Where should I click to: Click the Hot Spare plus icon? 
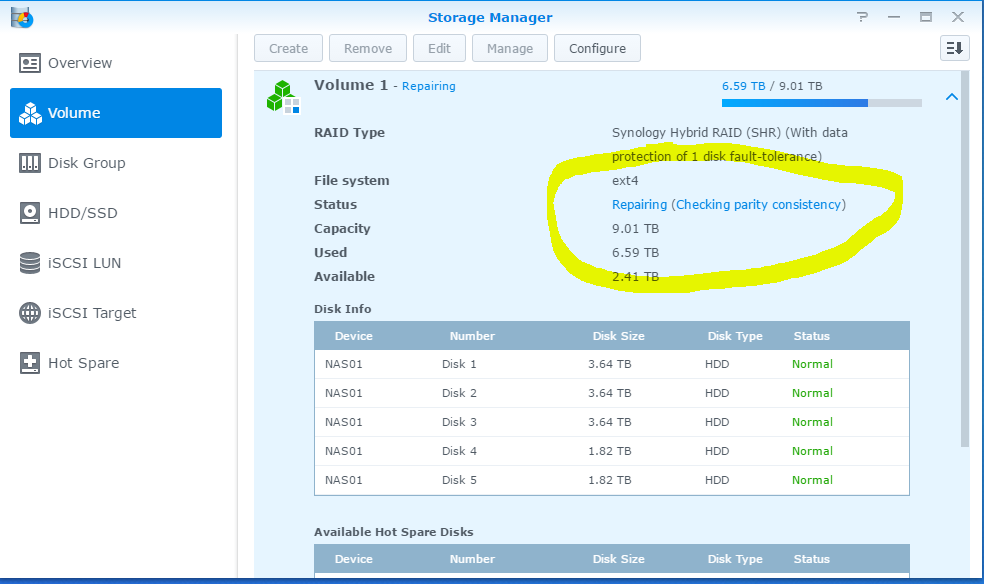30,363
